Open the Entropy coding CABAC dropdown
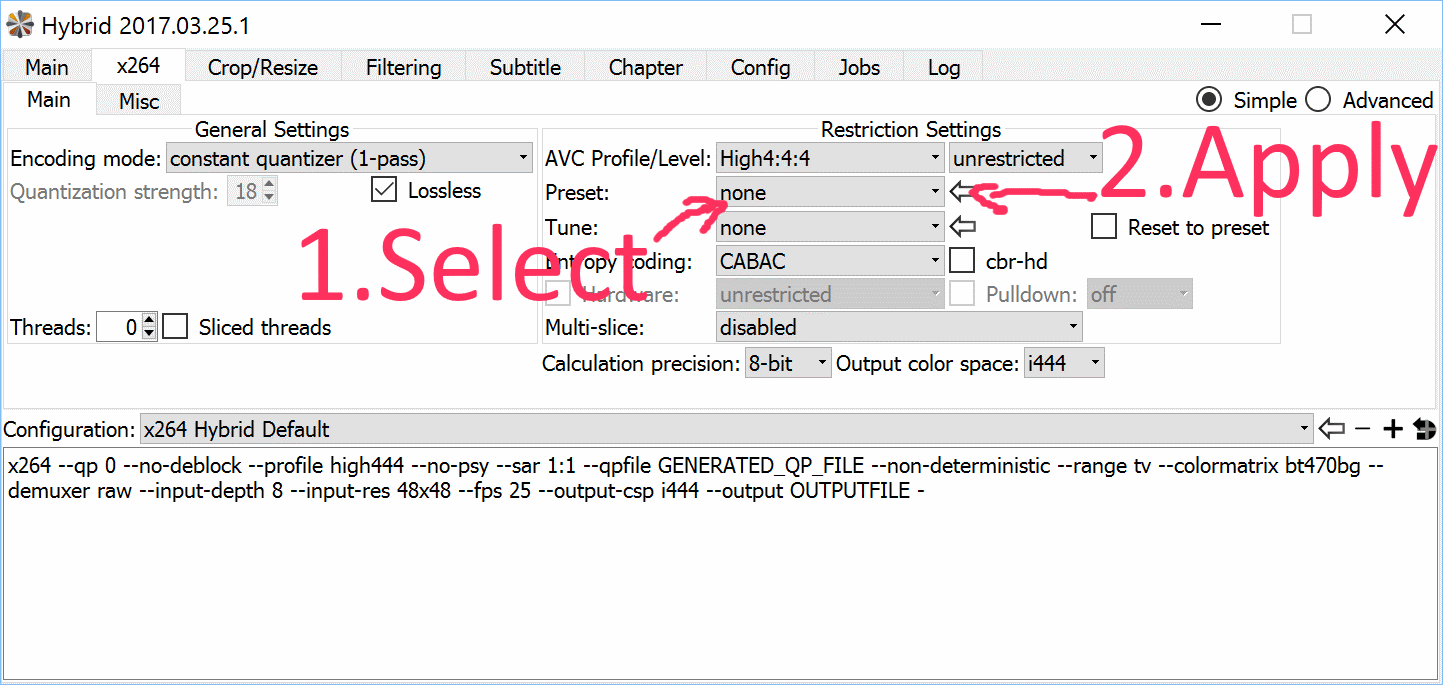Image resolution: width=1443 pixels, height=685 pixels. pos(829,261)
